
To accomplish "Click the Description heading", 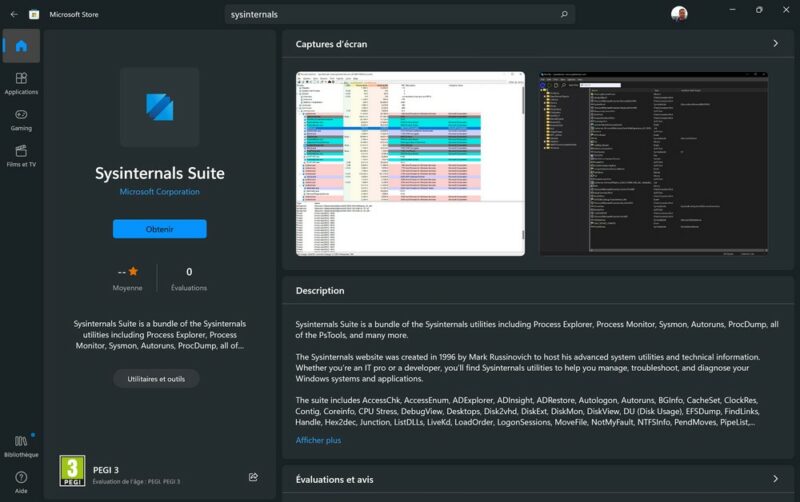I will click(x=320, y=291).
